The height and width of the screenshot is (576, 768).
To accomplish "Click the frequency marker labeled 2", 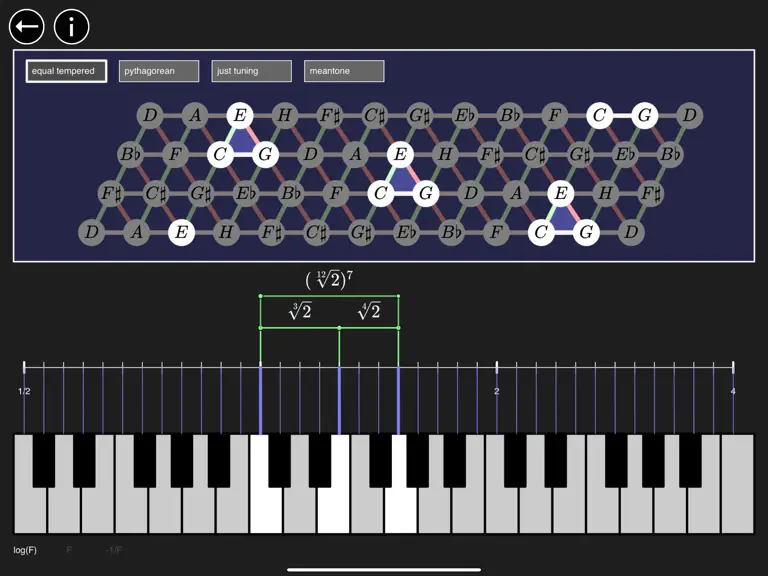I will (497, 391).
